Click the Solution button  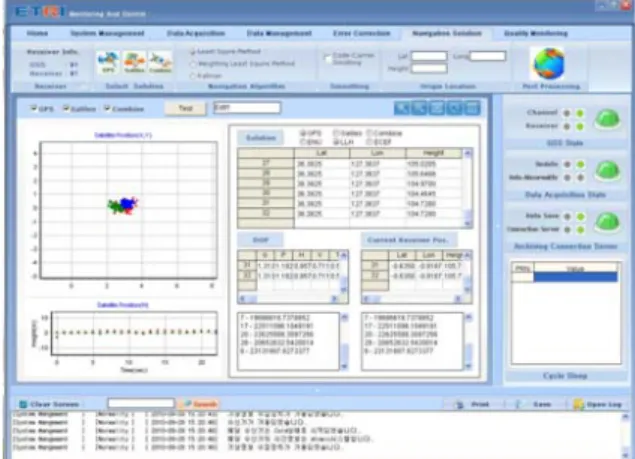click(x=261, y=138)
